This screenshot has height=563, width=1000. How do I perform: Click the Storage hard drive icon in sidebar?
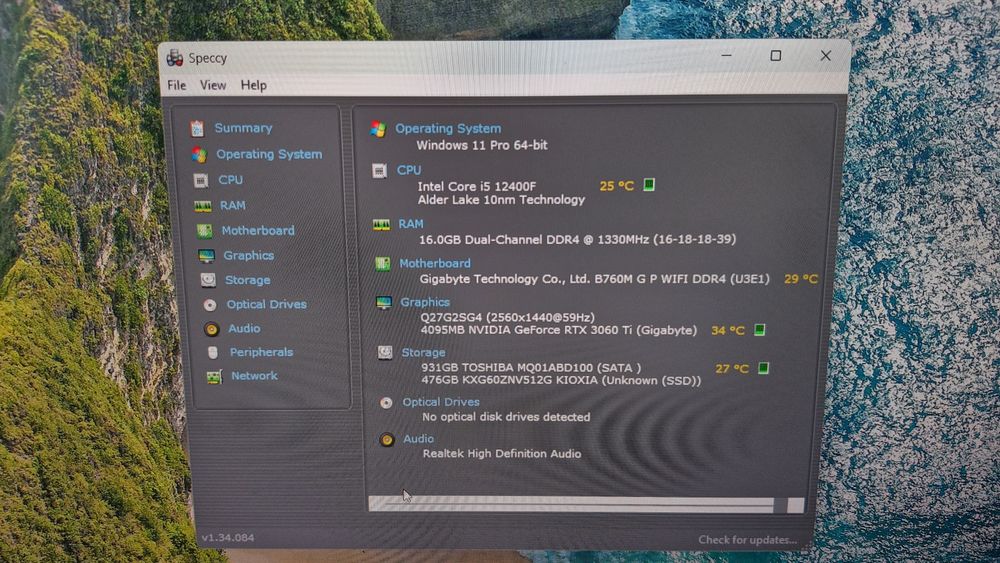pos(208,280)
